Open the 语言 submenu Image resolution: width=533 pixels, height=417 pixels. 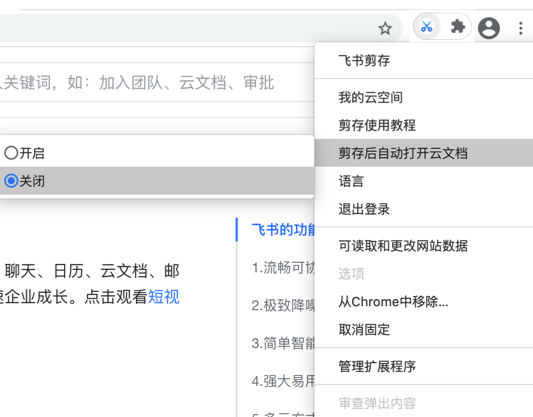click(424, 181)
